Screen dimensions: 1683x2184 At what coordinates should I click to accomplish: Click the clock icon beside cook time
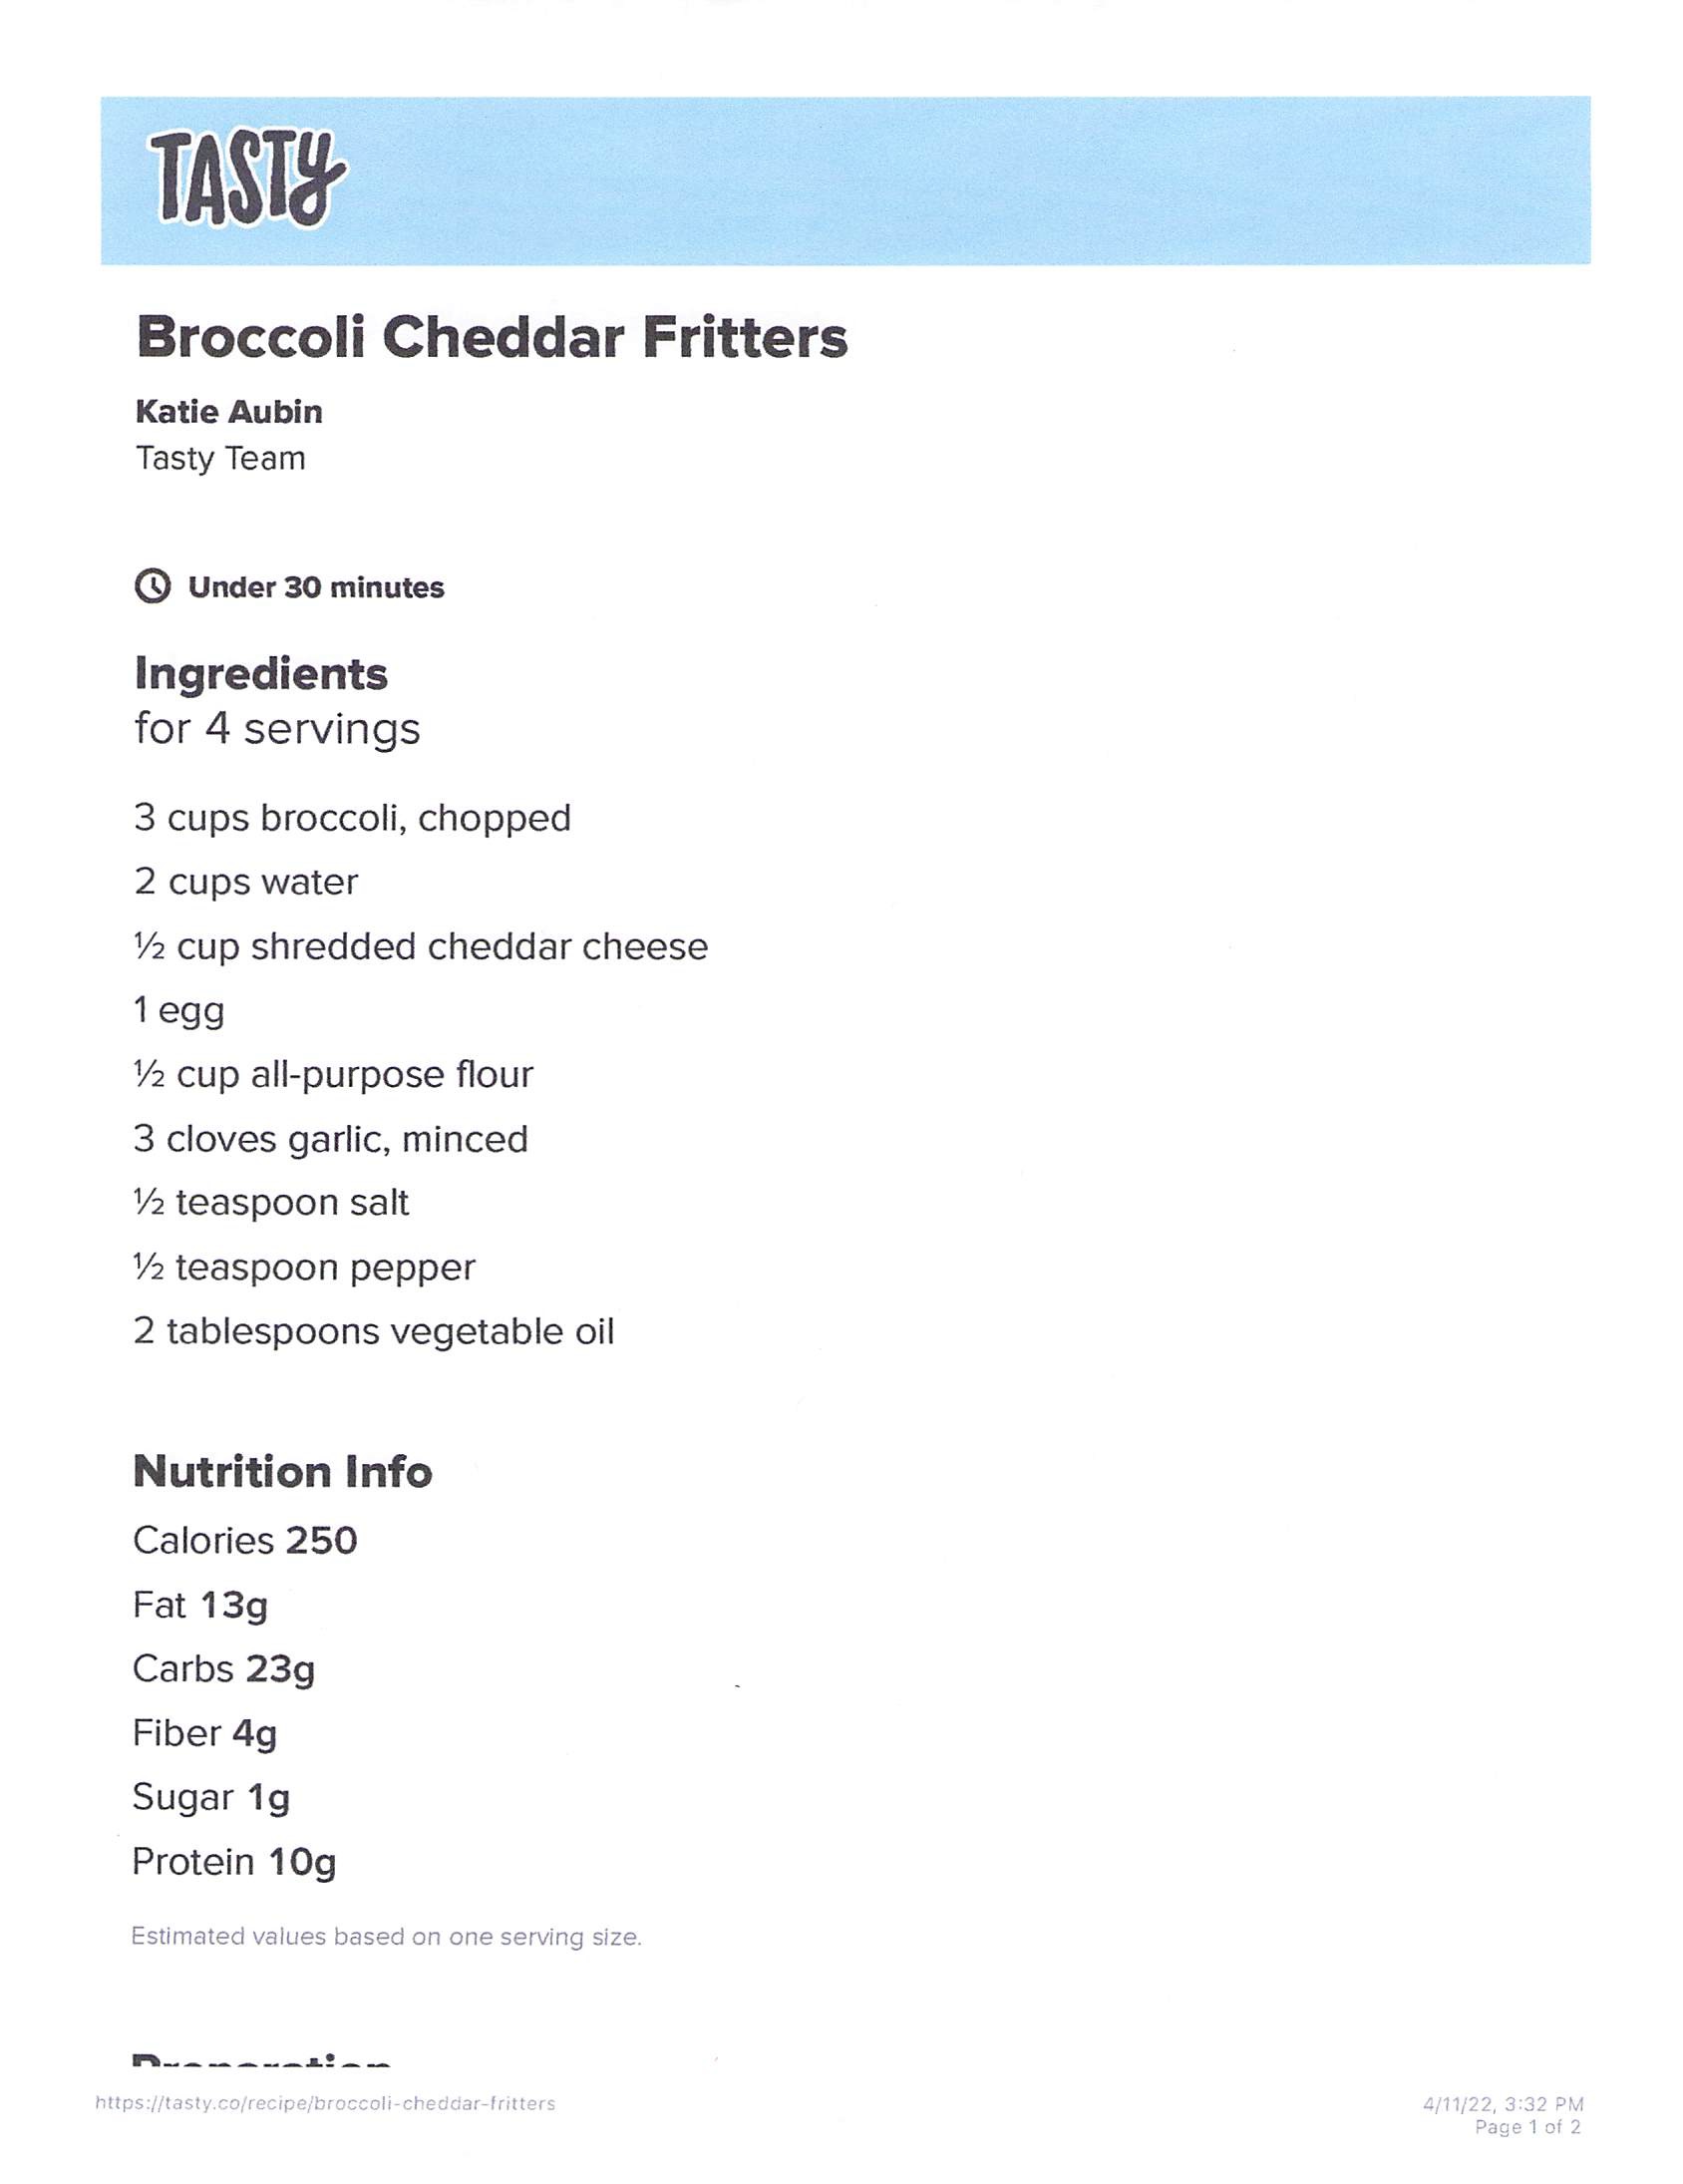click(x=152, y=586)
